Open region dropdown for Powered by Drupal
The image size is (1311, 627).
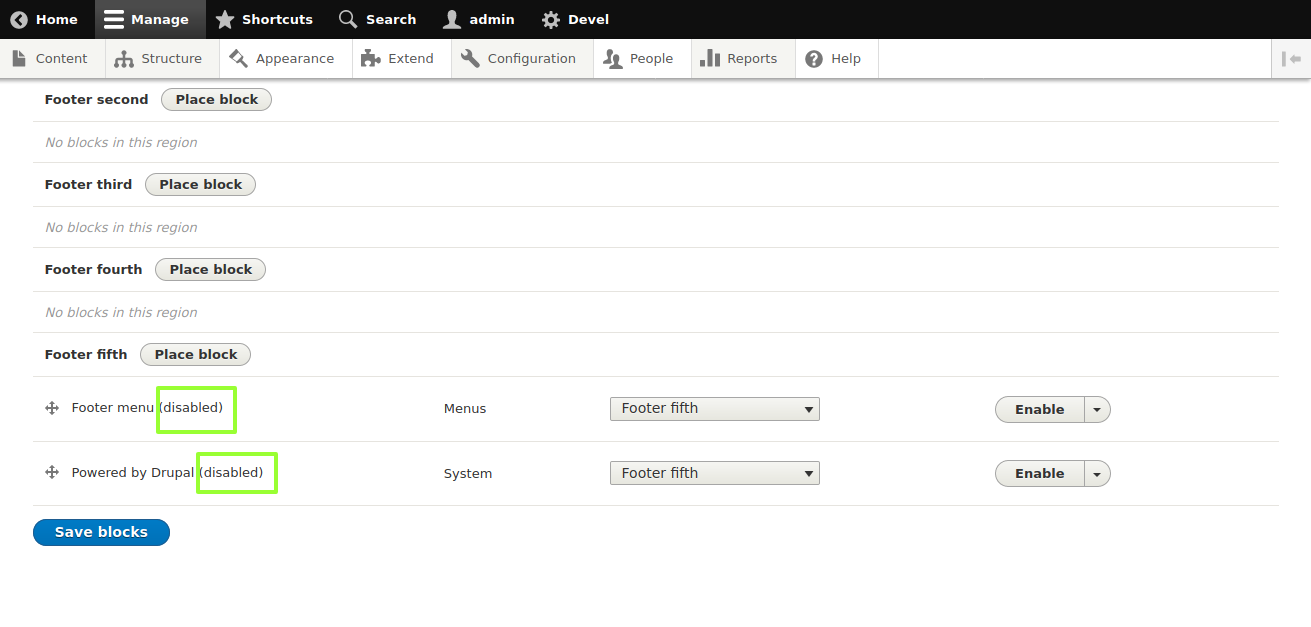[x=714, y=473]
